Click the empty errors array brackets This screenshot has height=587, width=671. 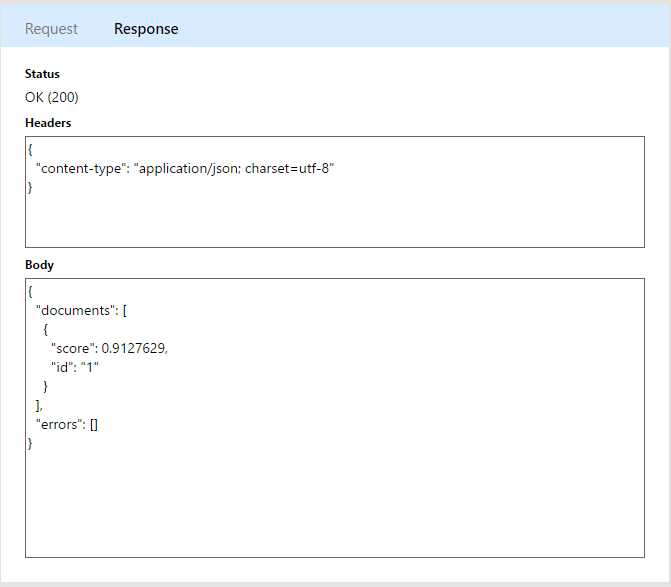pos(93,424)
